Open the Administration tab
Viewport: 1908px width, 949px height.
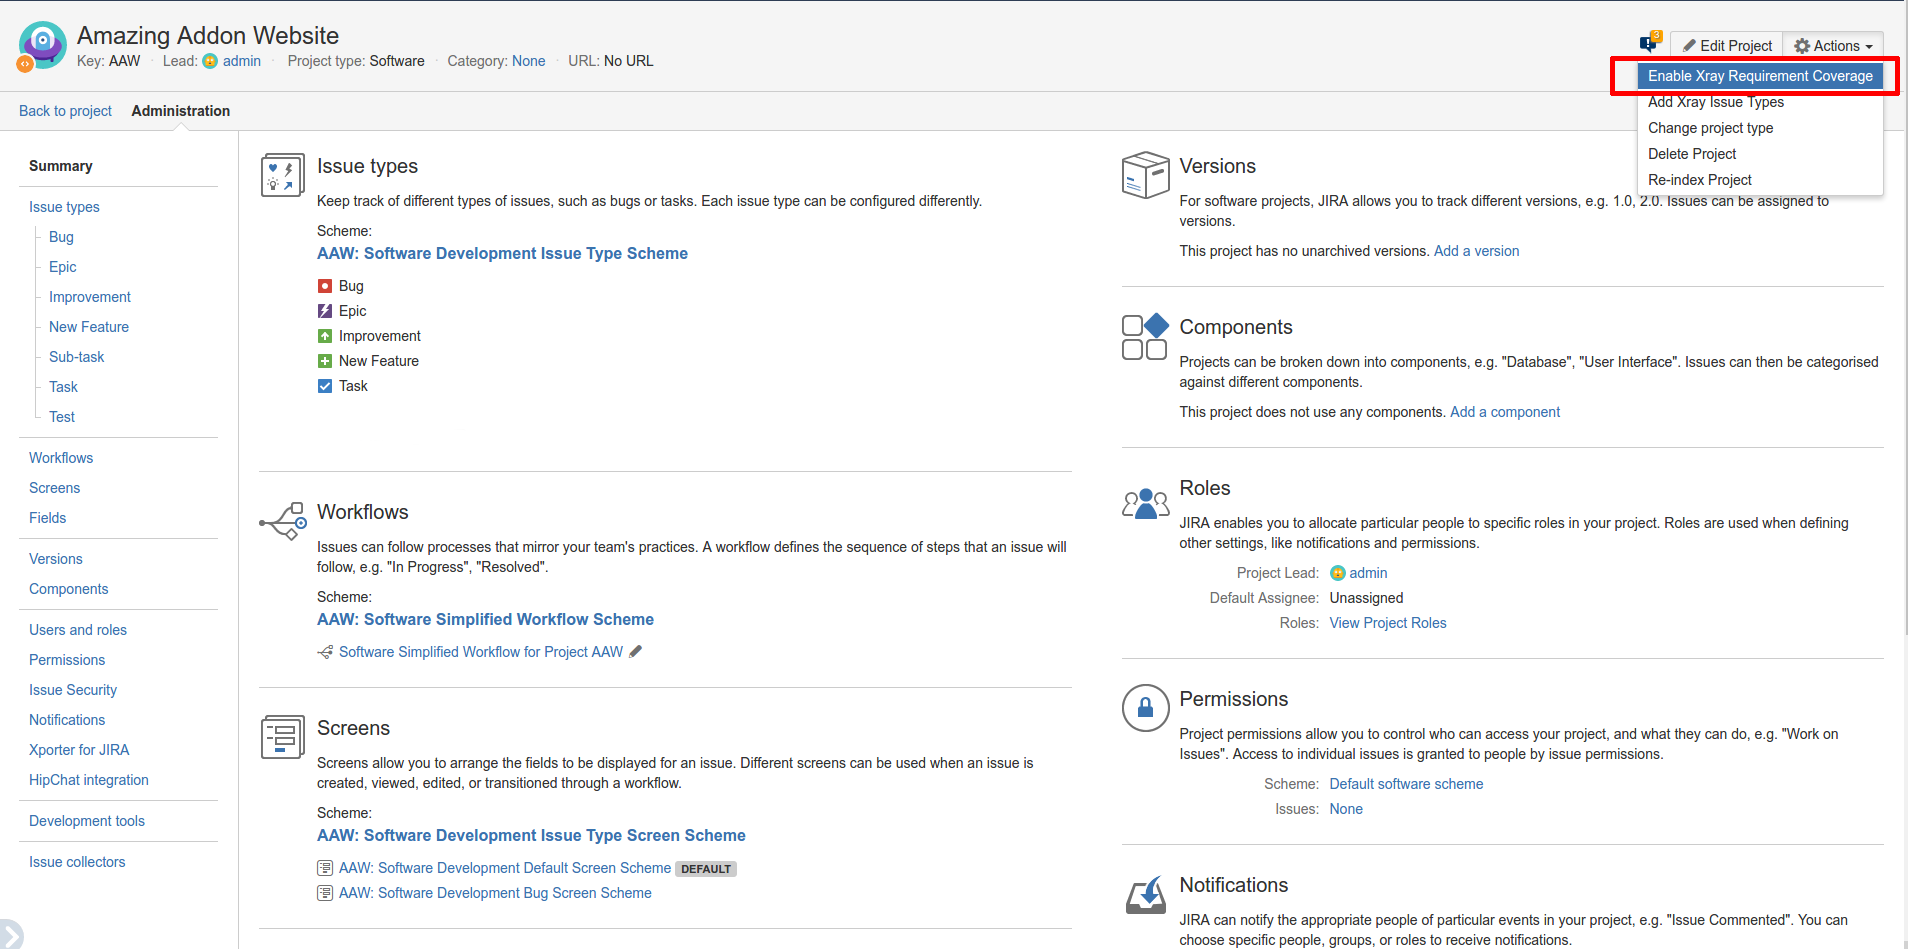(181, 111)
